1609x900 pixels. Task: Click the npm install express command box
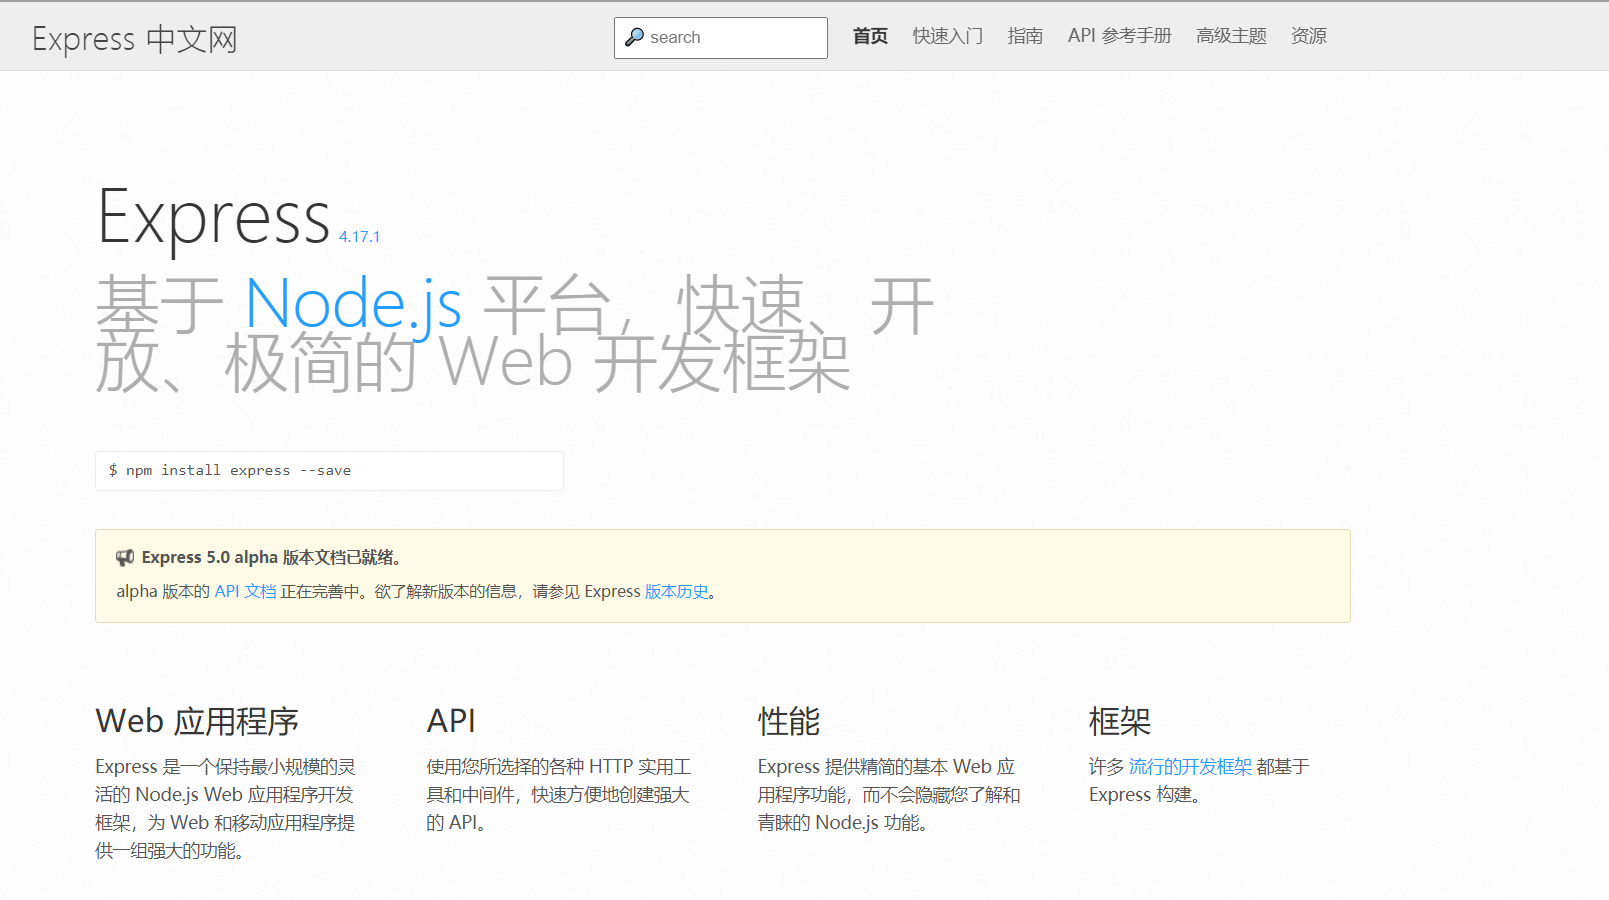[329, 471]
